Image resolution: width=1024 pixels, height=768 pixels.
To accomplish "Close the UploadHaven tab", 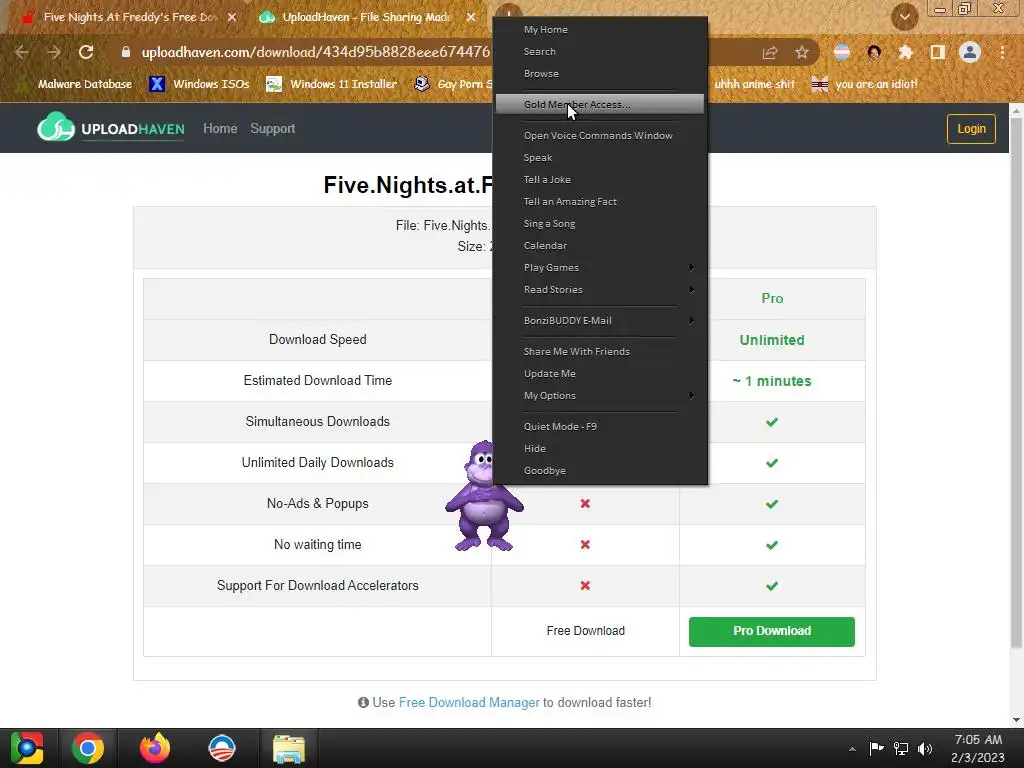I will (471, 18).
